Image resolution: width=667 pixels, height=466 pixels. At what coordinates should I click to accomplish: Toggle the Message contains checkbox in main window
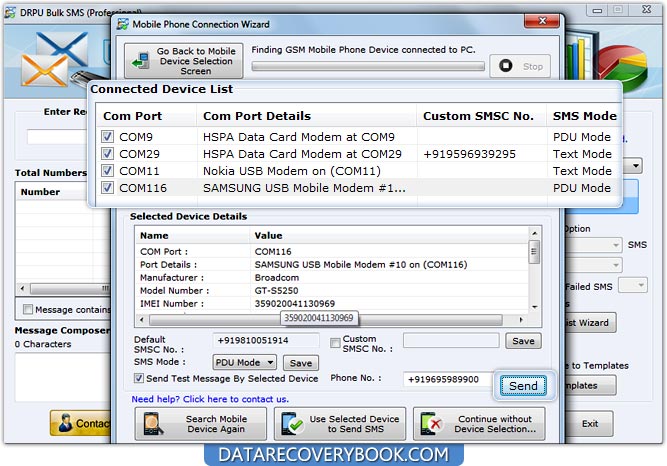pos(28,309)
